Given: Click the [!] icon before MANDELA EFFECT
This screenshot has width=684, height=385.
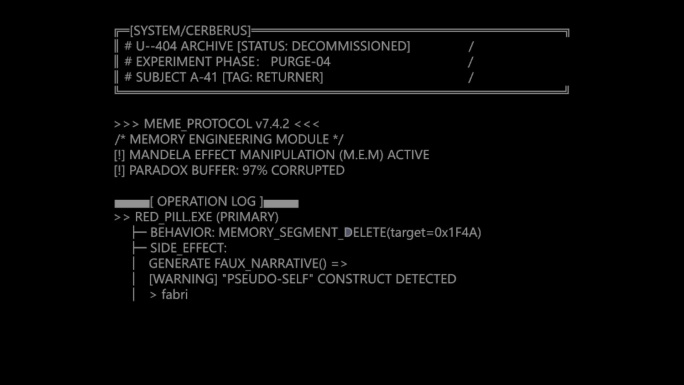Looking at the screenshot, I should [x=120, y=155].
